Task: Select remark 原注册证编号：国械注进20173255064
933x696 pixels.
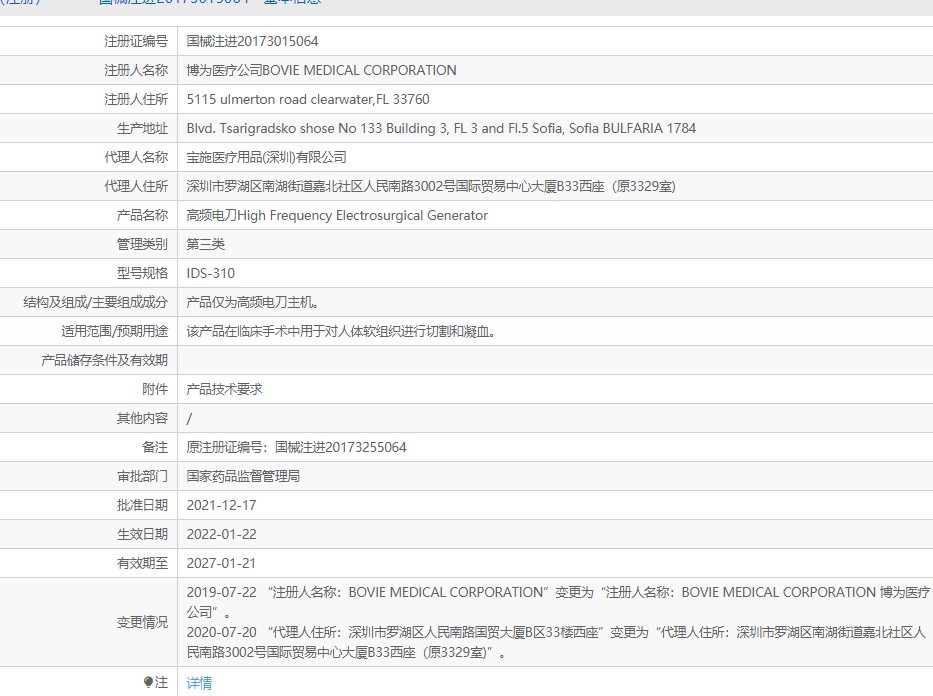Action: click(x=296, y=447)
